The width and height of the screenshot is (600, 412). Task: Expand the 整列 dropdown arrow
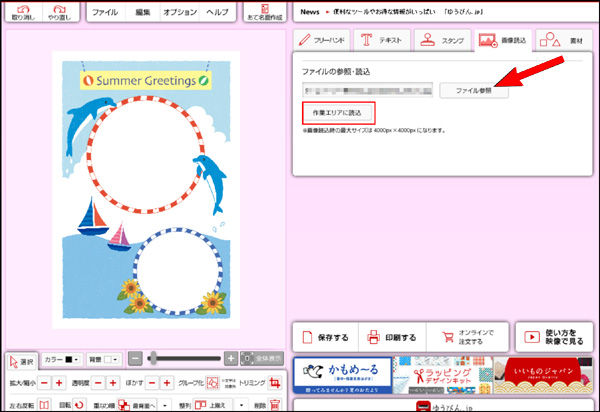(241, 405)
